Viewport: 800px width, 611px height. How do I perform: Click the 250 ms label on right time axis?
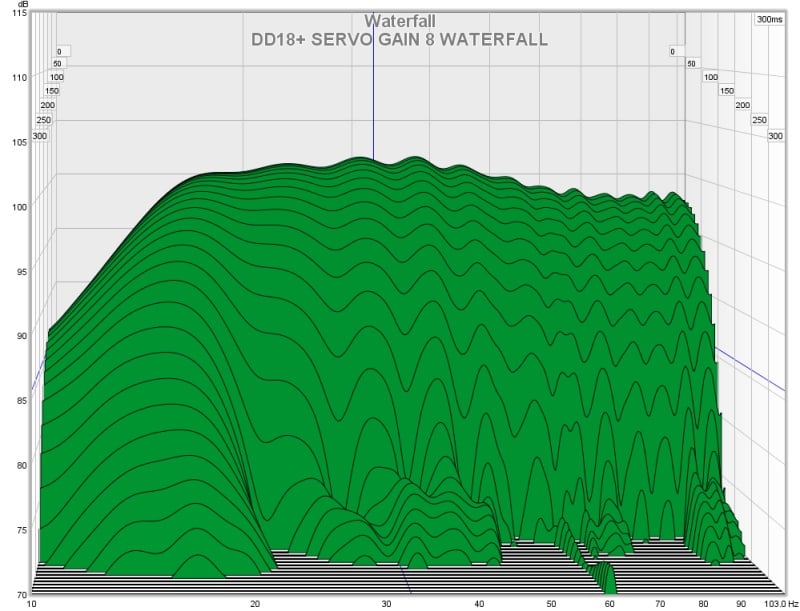click(x=757, y=120)
